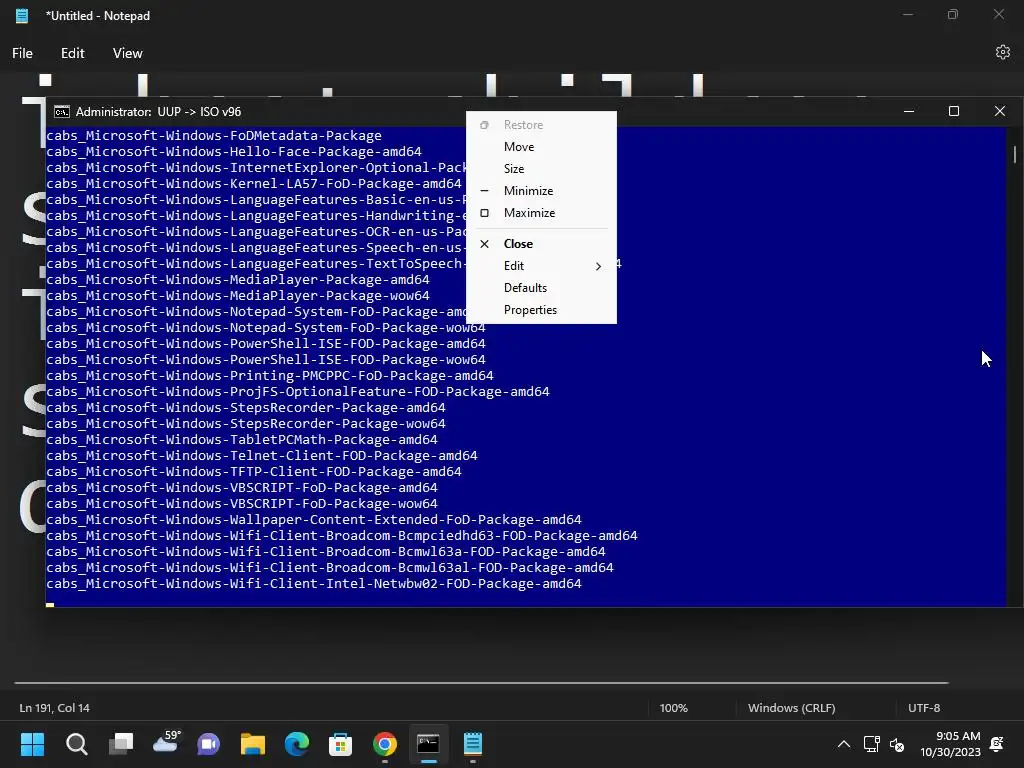
Task: Open the Notepad Edit menu
Action: [x=72, y=53]
